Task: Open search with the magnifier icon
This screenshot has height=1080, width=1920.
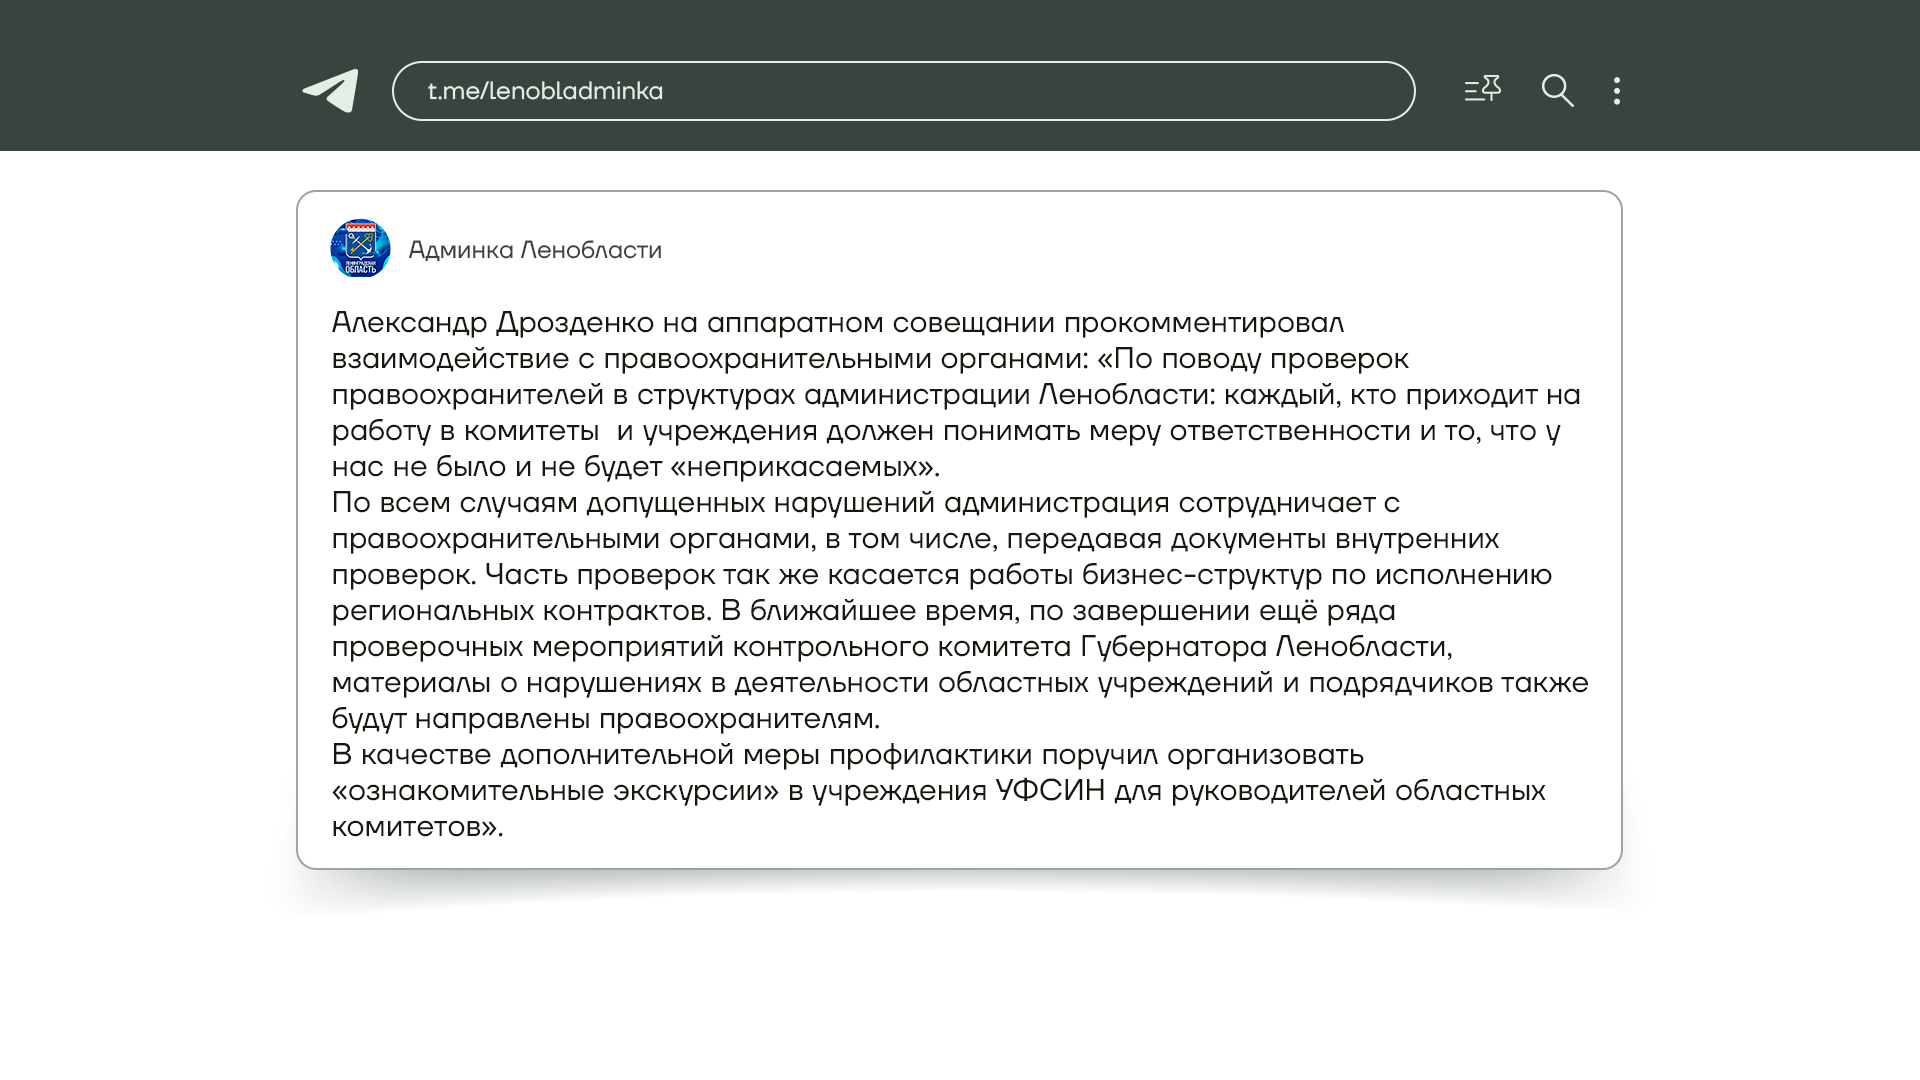Action: coord(1557,91)
